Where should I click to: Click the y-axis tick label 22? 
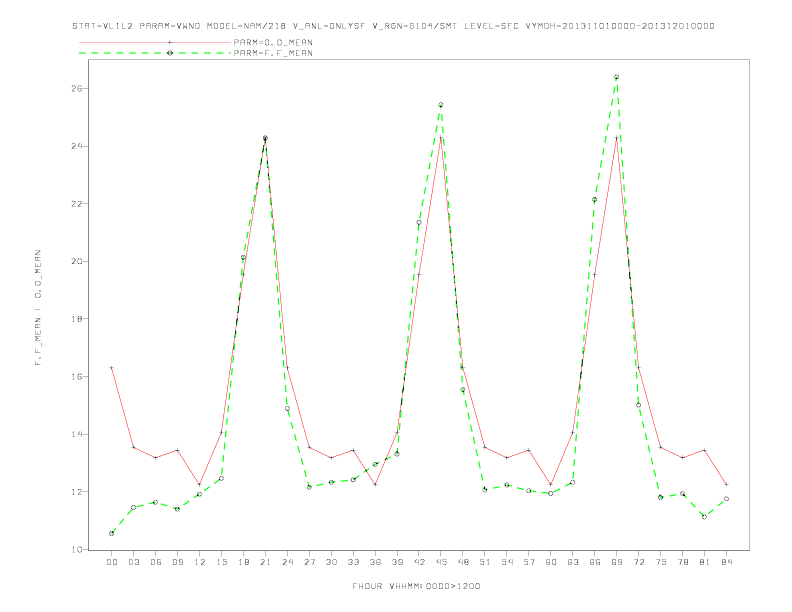[77, 203]
